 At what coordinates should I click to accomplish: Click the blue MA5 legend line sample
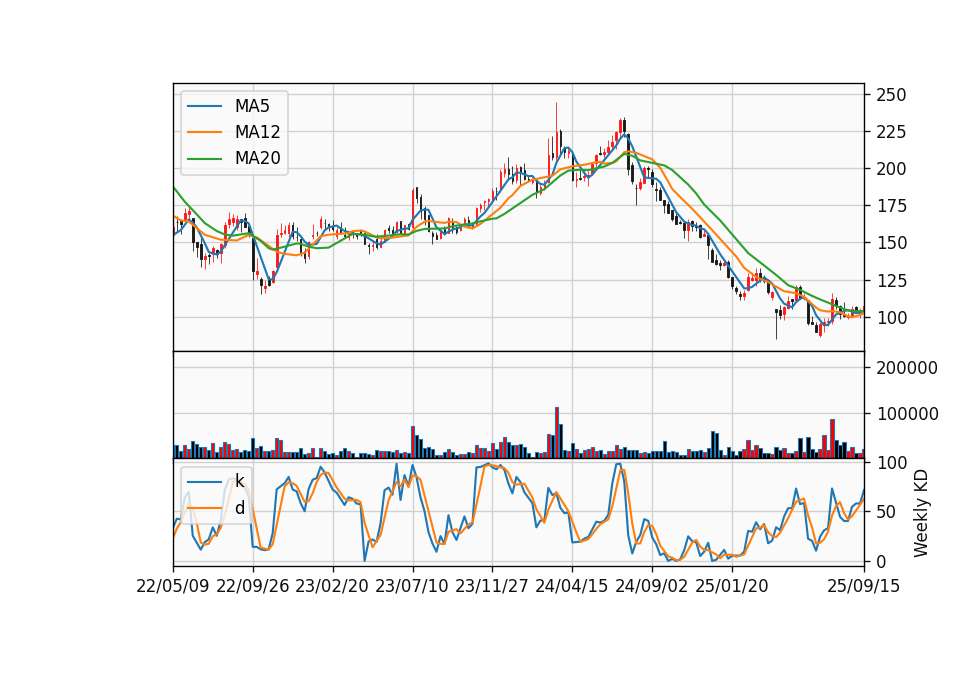(204, 106)
